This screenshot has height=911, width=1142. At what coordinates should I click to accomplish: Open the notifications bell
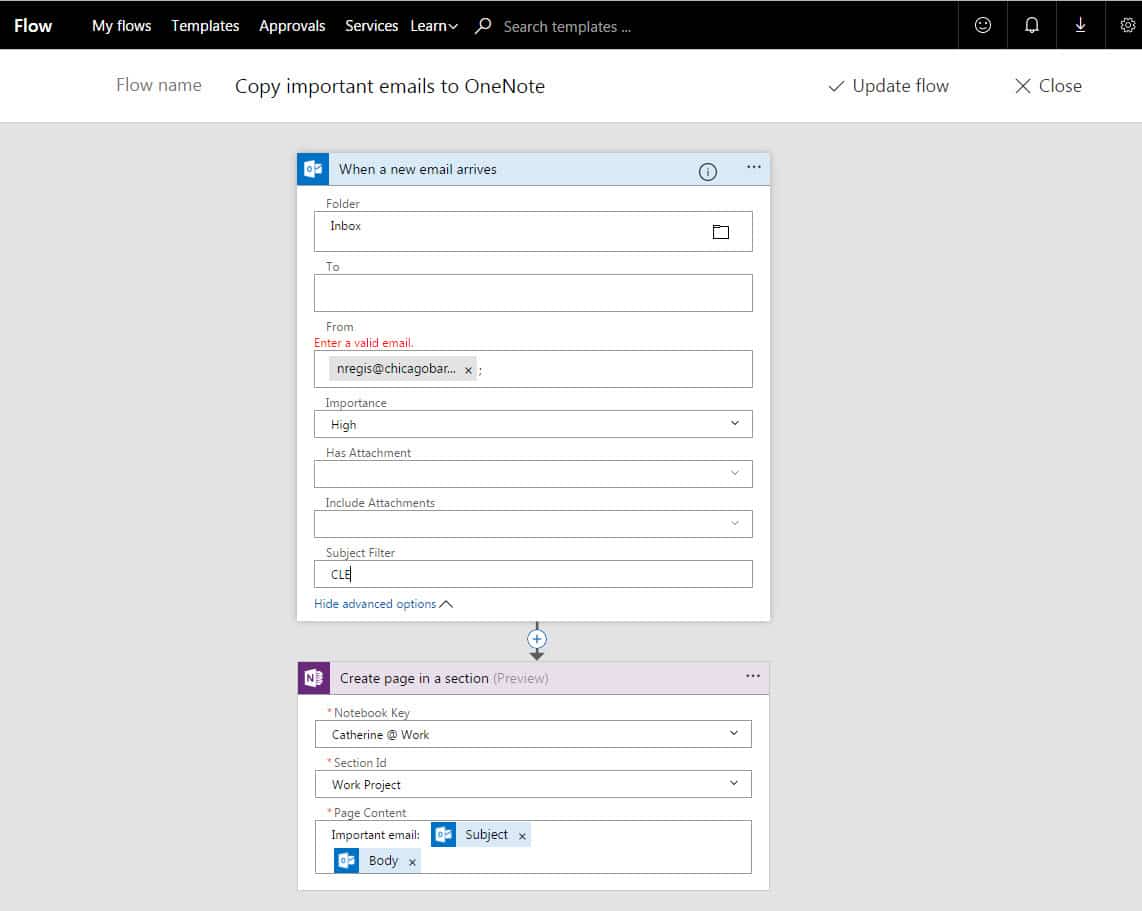1031,25
